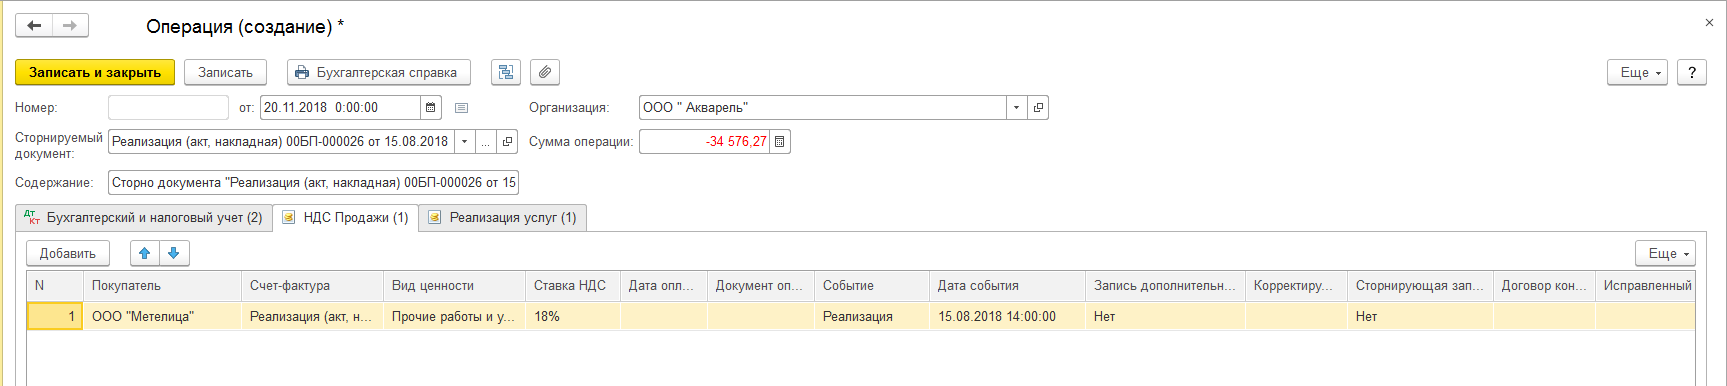Click the document structure icon near paperclip
Viewport: 1727px width, 386px height.
[x=506, y=72]
